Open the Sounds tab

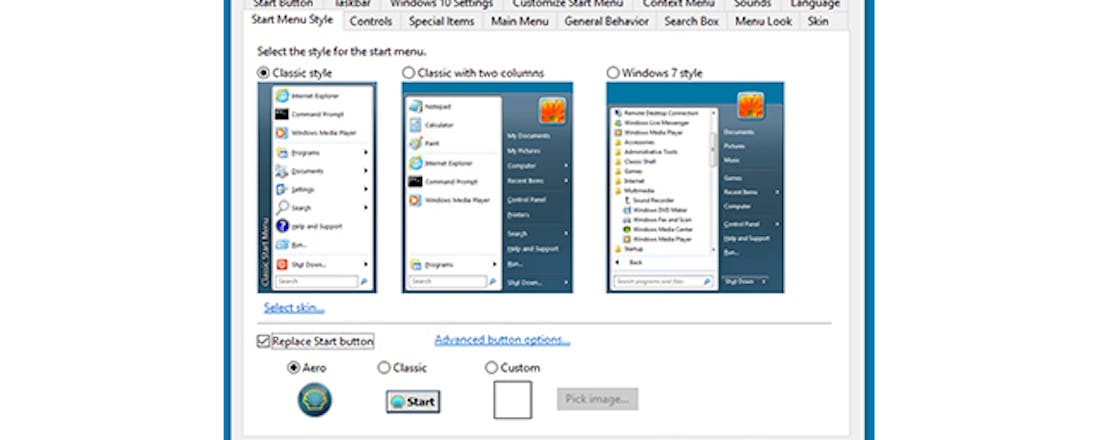pos(752,4)
